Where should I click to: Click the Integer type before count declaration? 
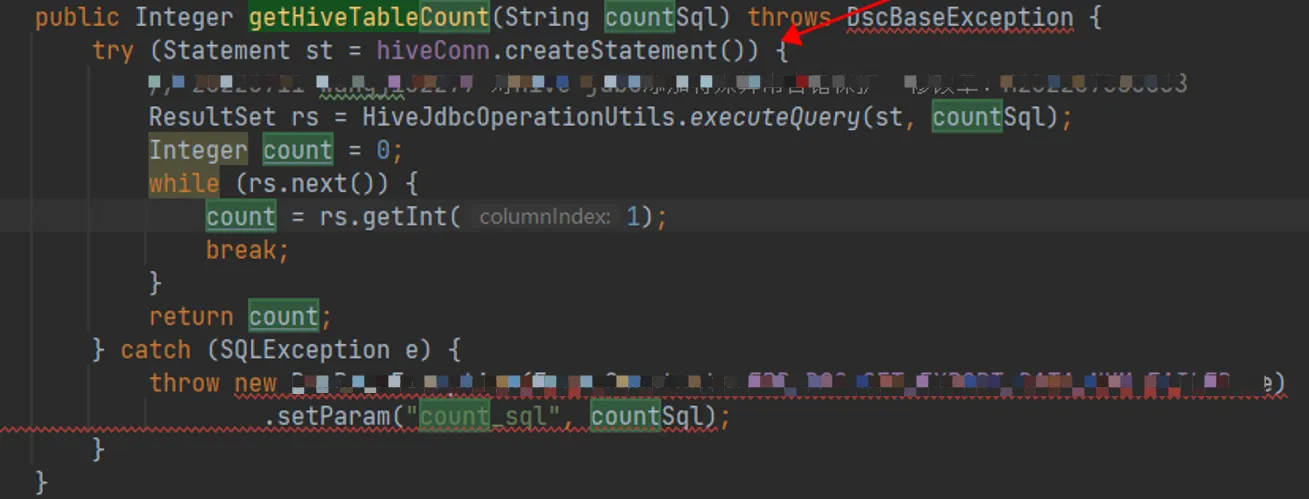click(198, 151)
